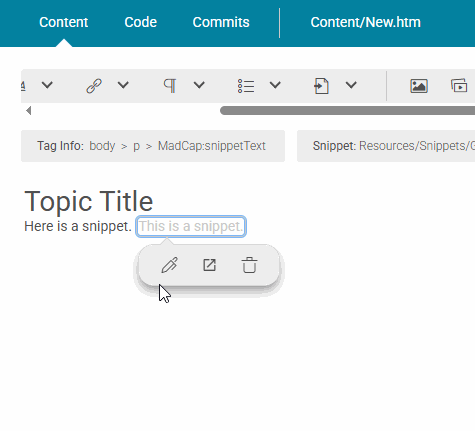Image resolution: width=475 pixels, height=431 pixels.
Task: Expand the paragraph options dropdown arrow
Action: 199,85
